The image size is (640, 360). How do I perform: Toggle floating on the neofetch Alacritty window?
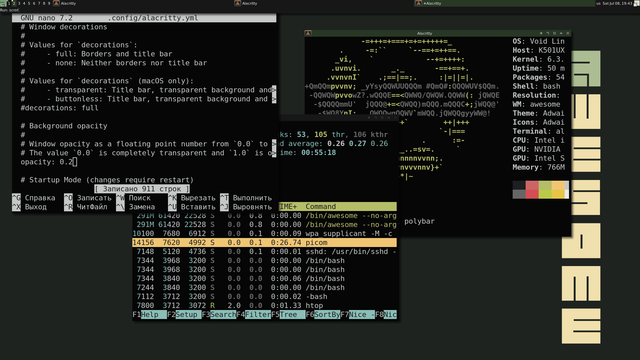click(541, 33)
